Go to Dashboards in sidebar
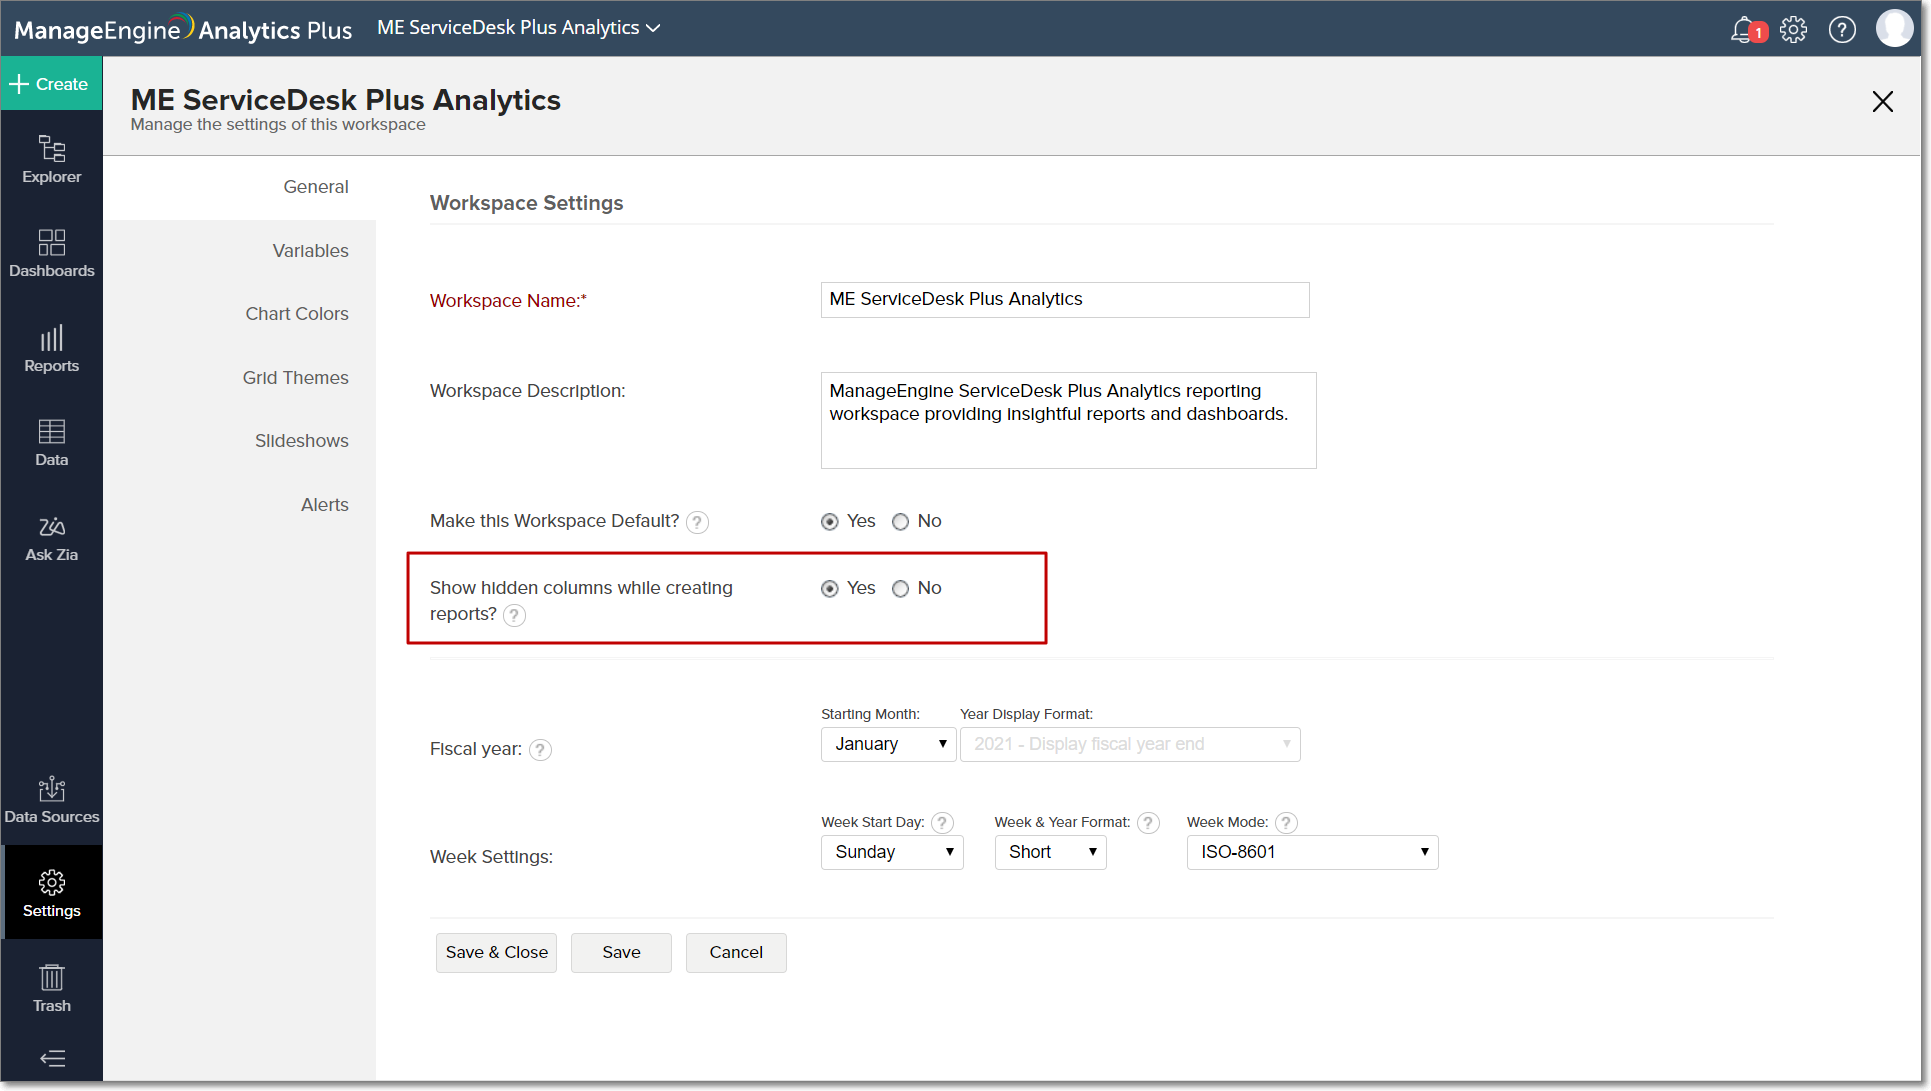Image resolution: width=1931 pixels, height=1091 pixels. (x=51, y=253)
